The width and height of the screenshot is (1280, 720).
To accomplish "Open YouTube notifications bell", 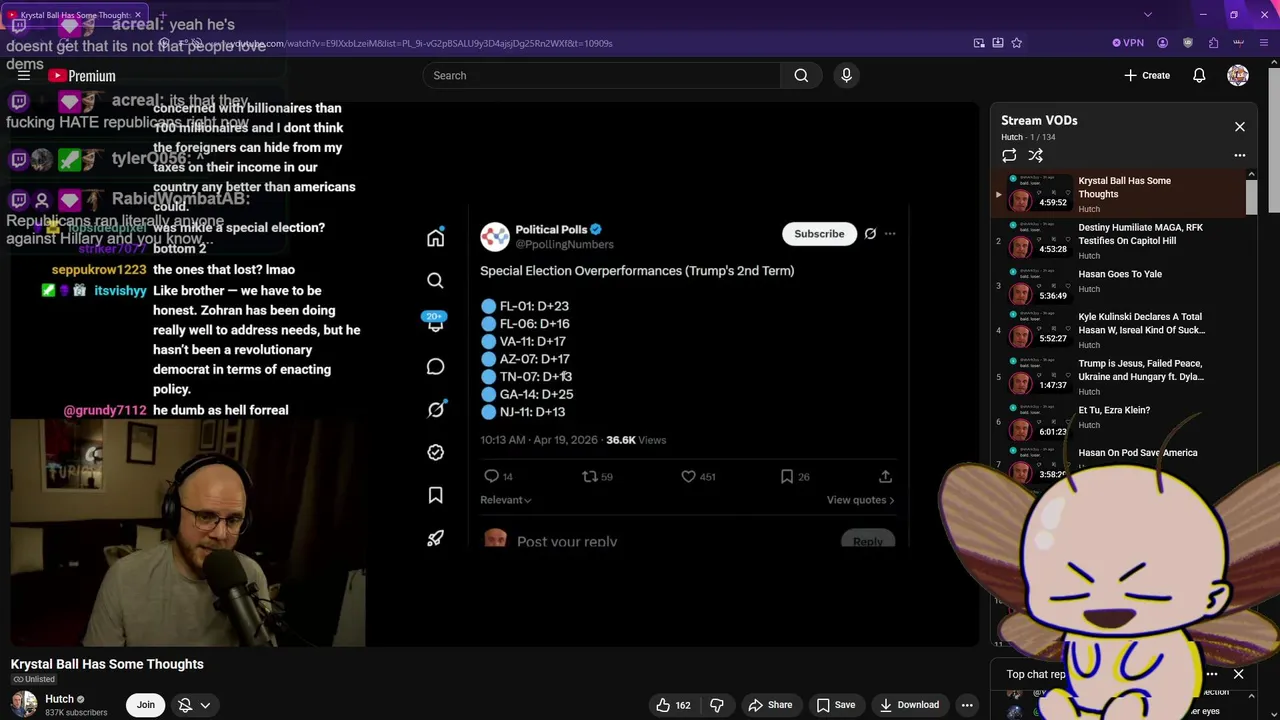I will (x=1199, y=76).
